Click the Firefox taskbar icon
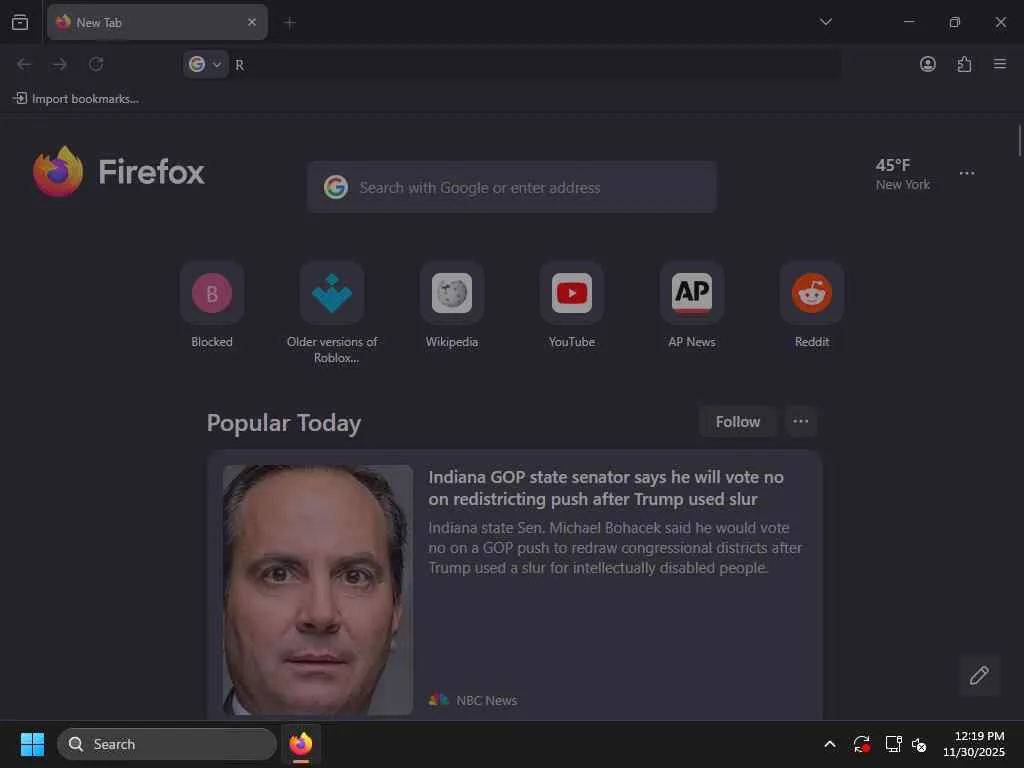Image resolution: width=1024 pixels, height=768 pixels. pyautogui.click(x=301, y=744)
